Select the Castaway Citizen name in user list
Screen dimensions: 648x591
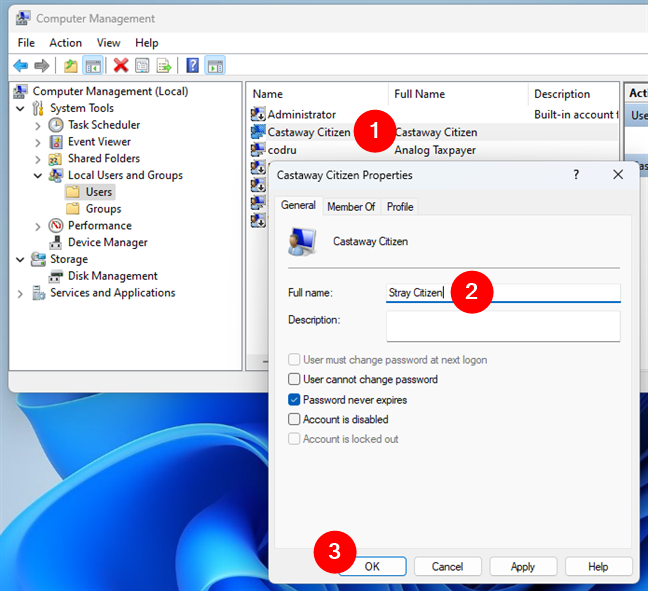(309, 132)
